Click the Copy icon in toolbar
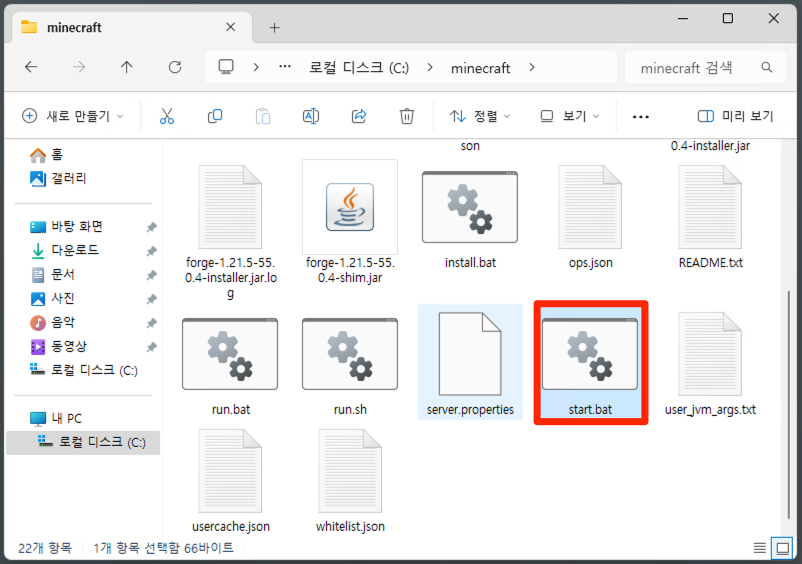This screenshot has width=802, height=564. (x=215, y=116)
